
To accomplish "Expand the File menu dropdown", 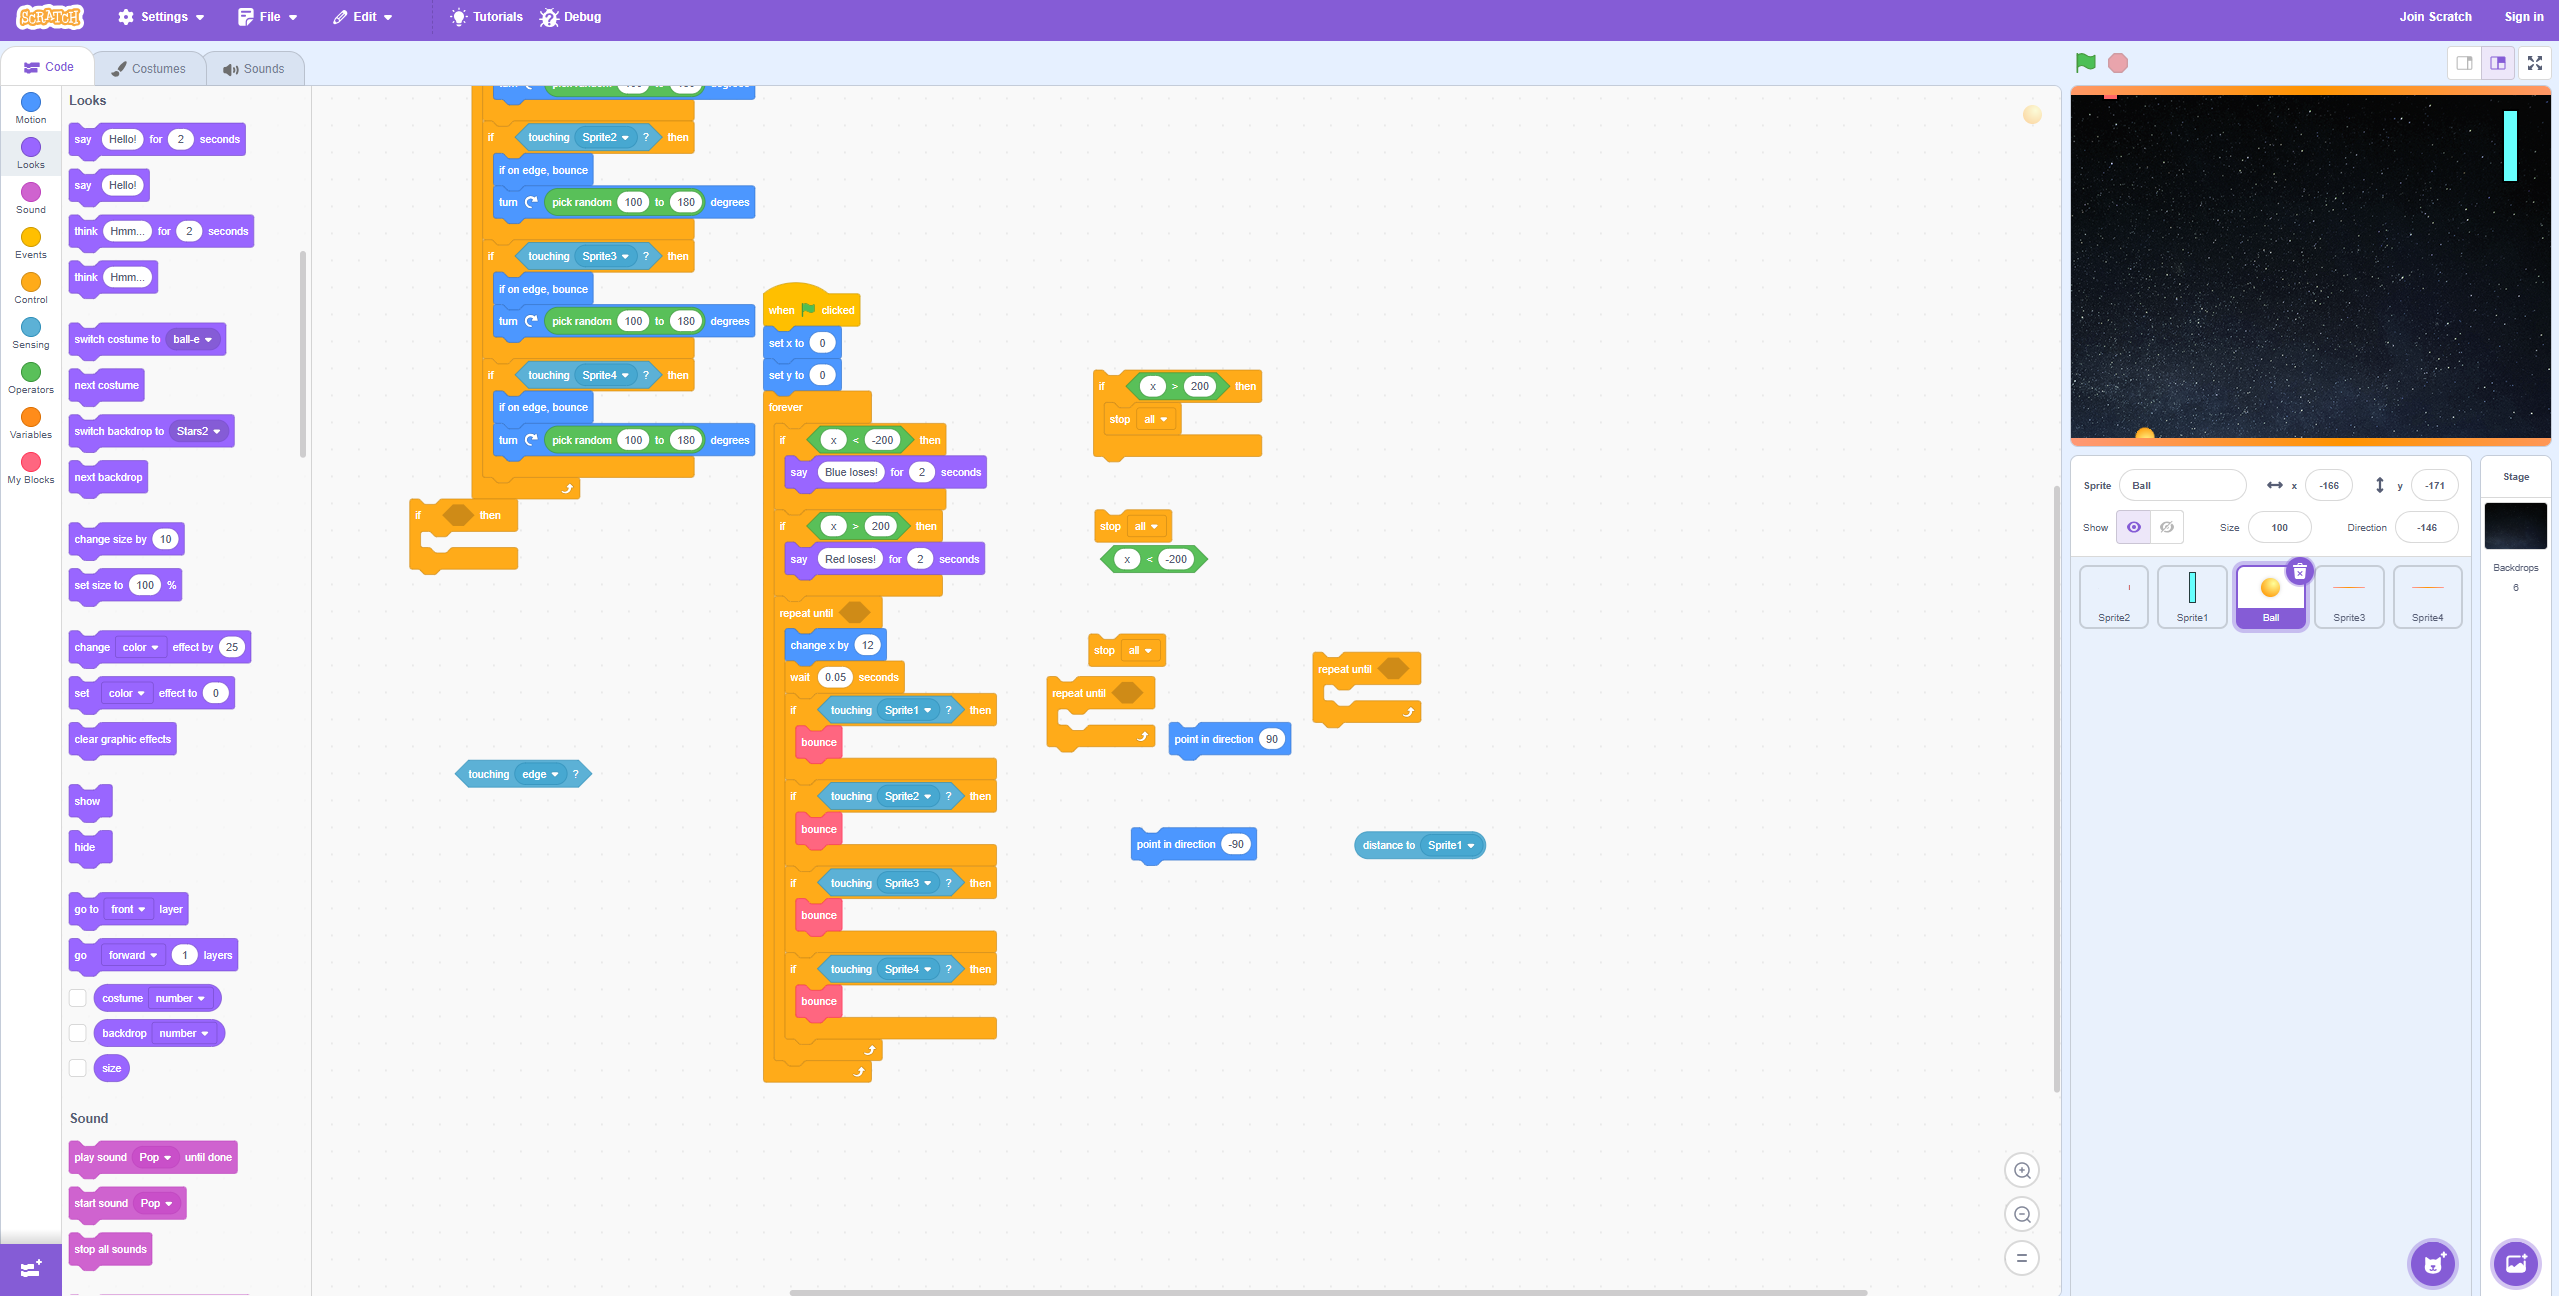I will pyautogui.click(x=268, y=17).
